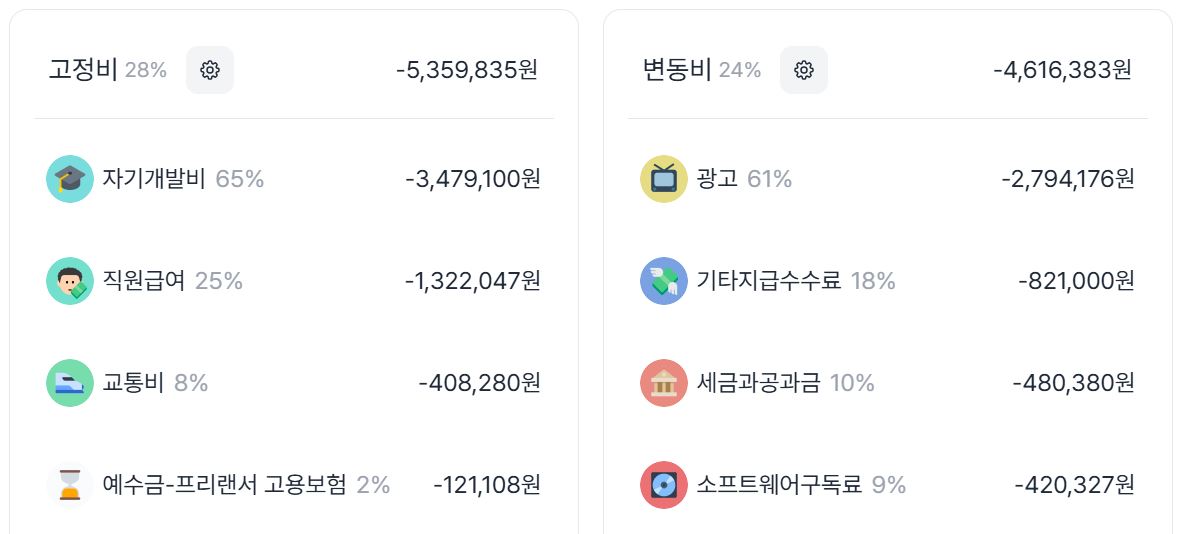Click the 고정비 total -5,359,835원
Image resolution: width=1179 pixels, height=534 pixels.
coord(467,70)
